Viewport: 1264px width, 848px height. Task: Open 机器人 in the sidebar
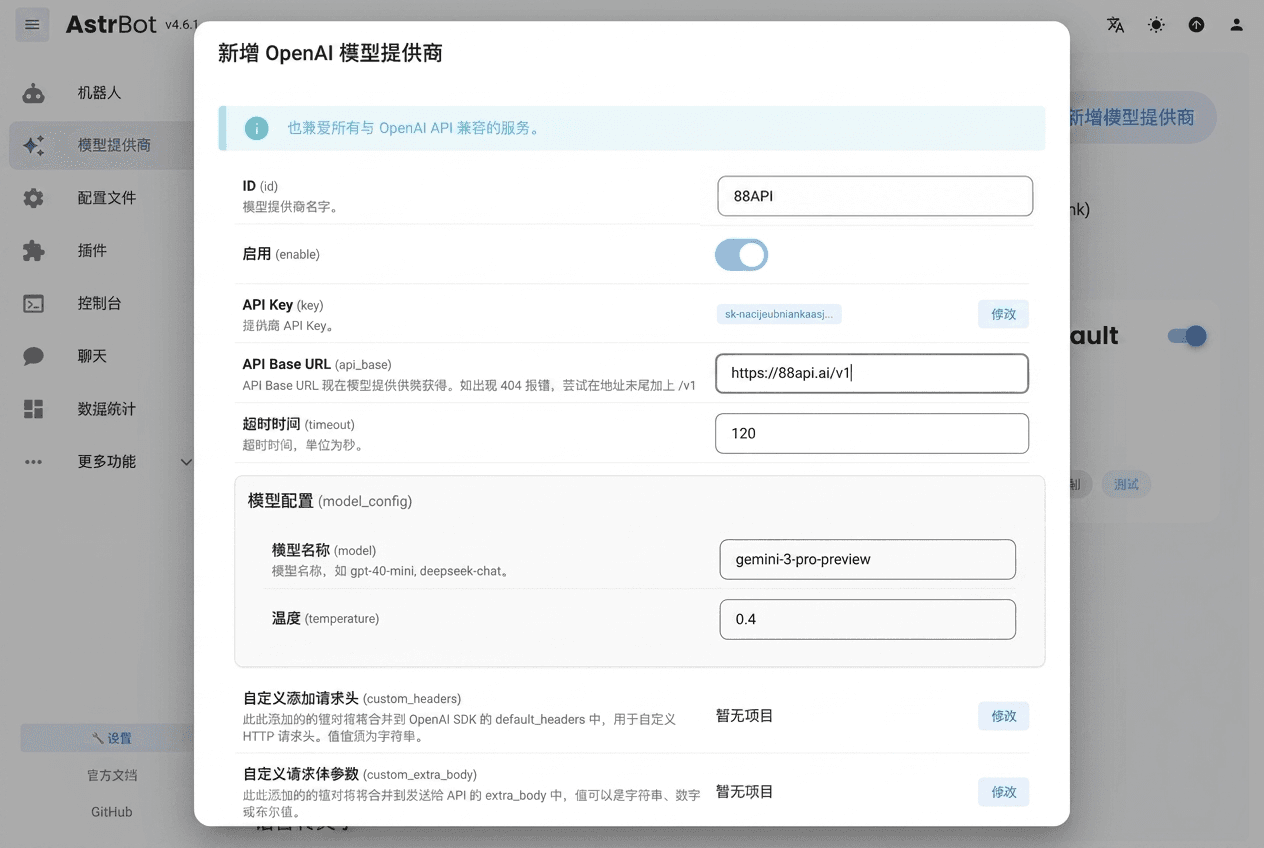[x=99, y=93]
